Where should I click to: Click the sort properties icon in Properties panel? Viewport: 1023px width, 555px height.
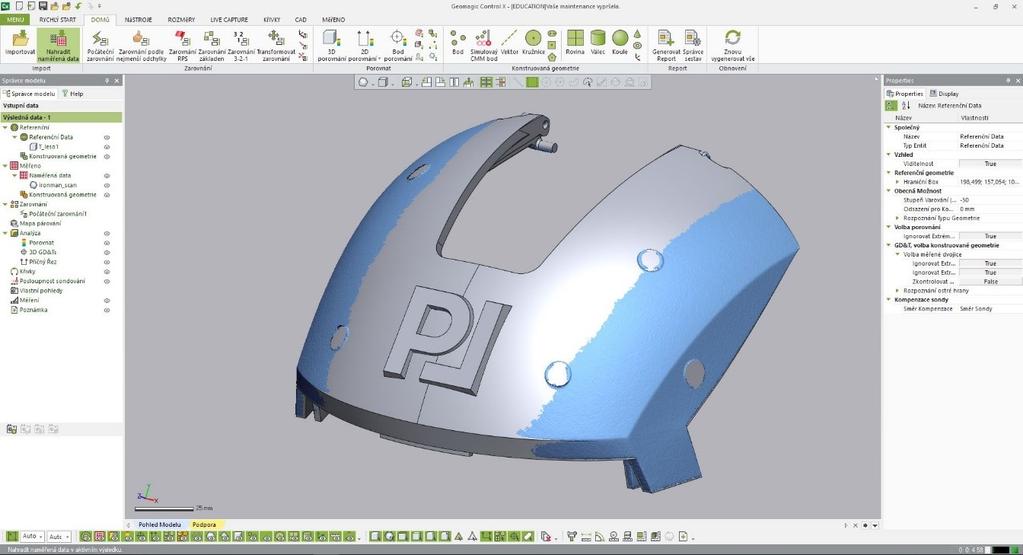pos(906,105)
